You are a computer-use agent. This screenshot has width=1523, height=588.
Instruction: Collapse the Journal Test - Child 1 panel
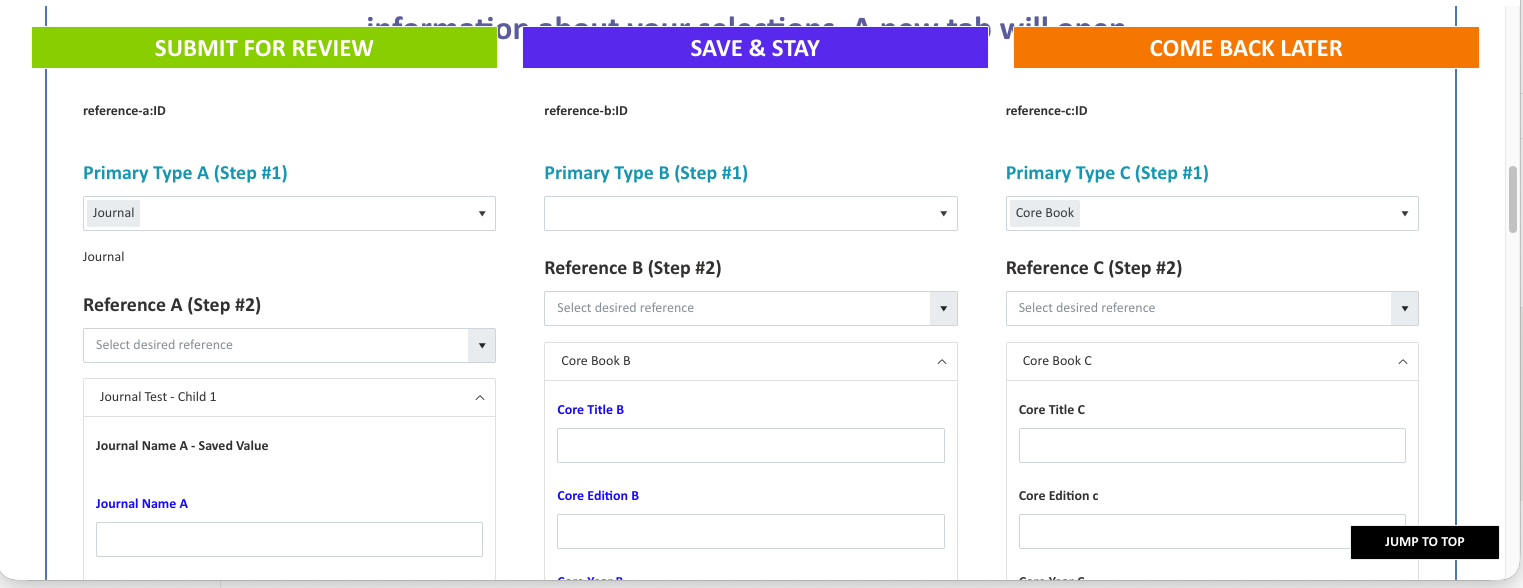[x=480, y=397]
